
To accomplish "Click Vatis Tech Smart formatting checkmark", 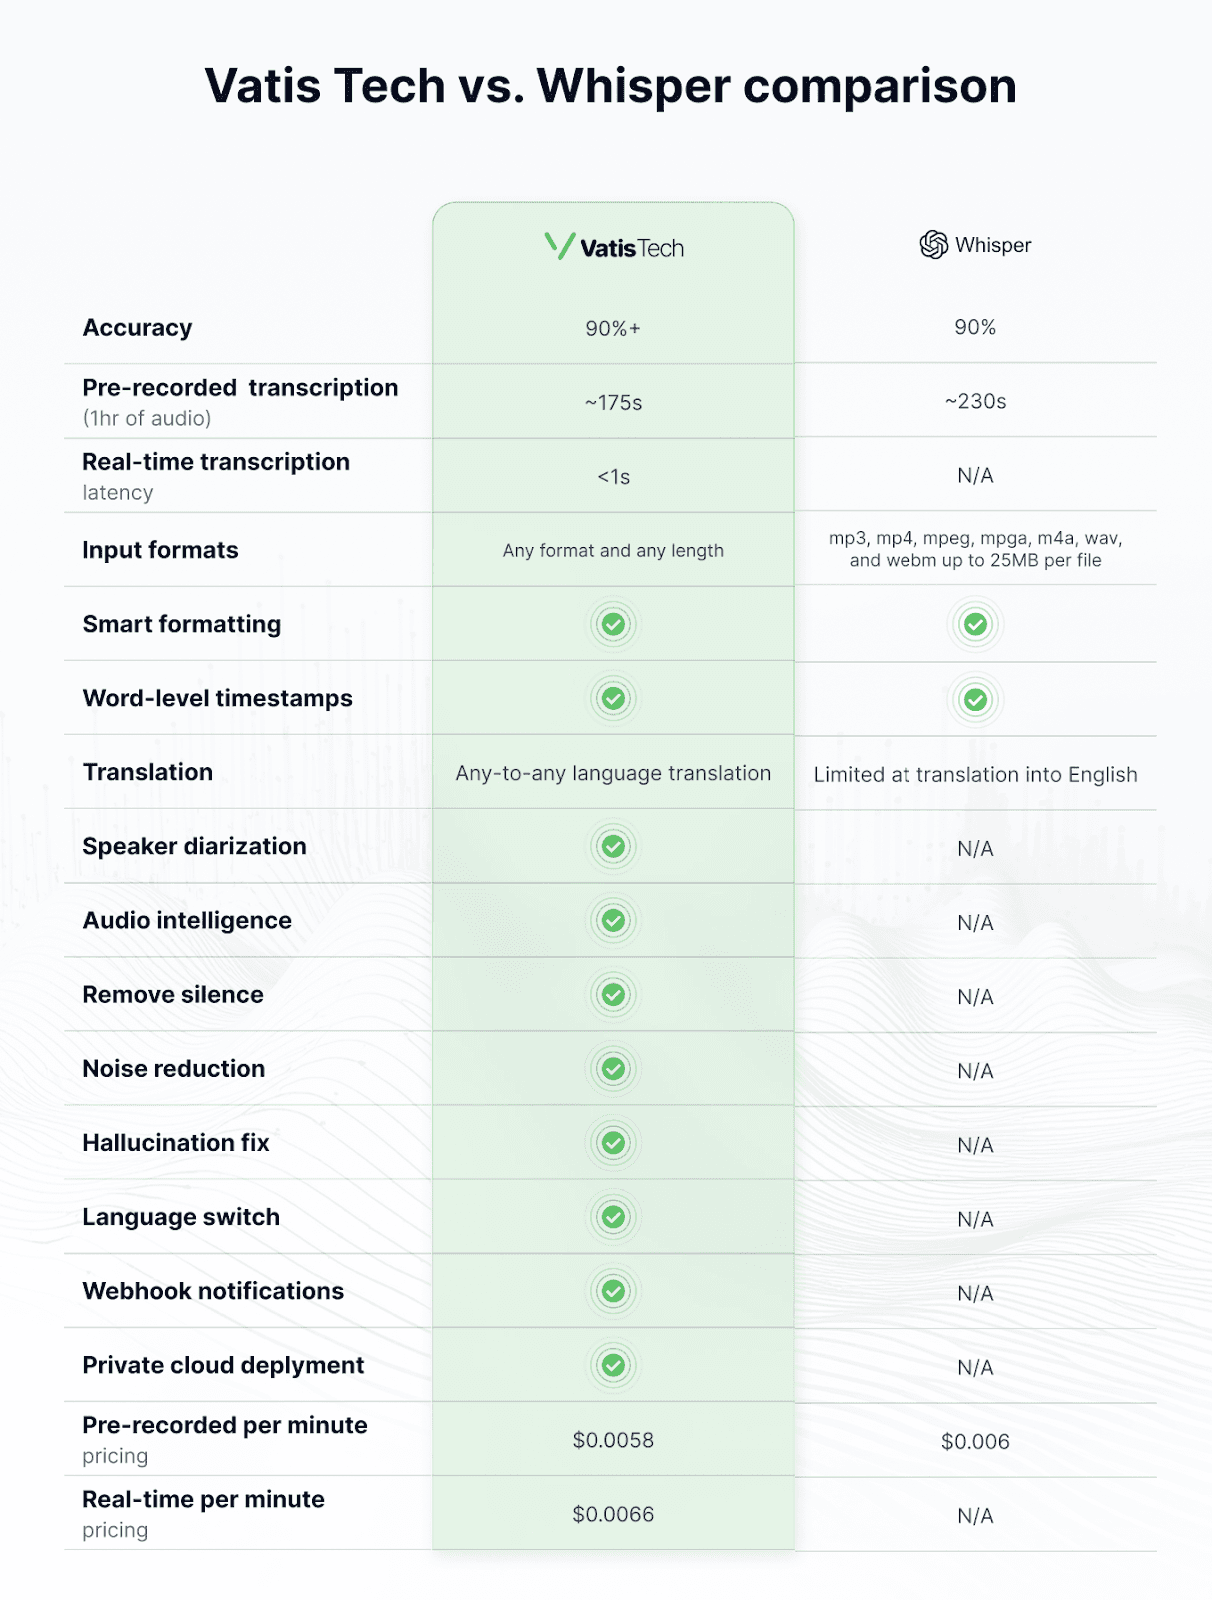I will click(x=613, y=624).
